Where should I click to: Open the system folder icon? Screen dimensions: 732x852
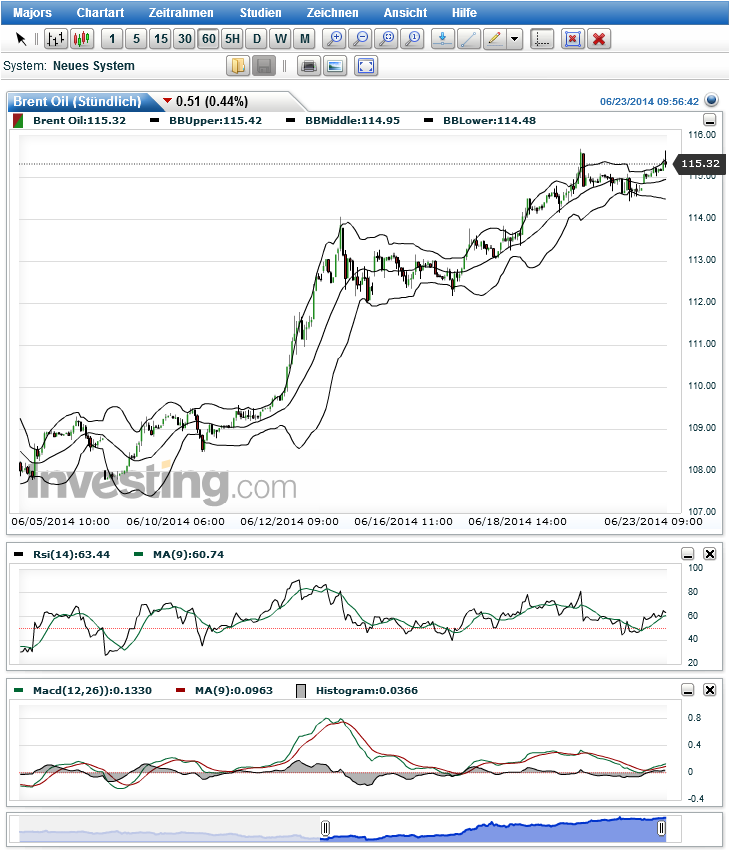pos(238,66)
